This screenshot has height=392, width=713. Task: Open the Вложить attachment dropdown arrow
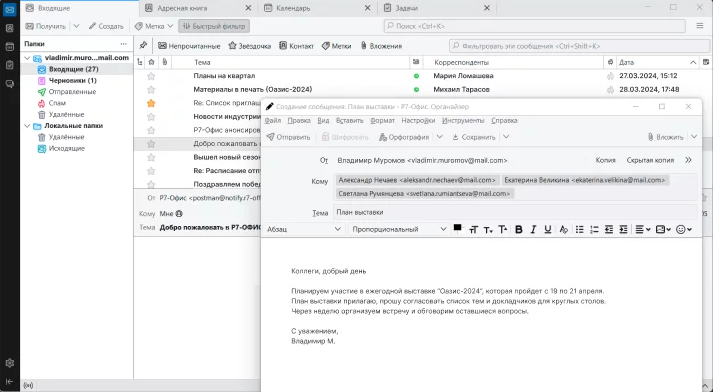click(694, 137)
